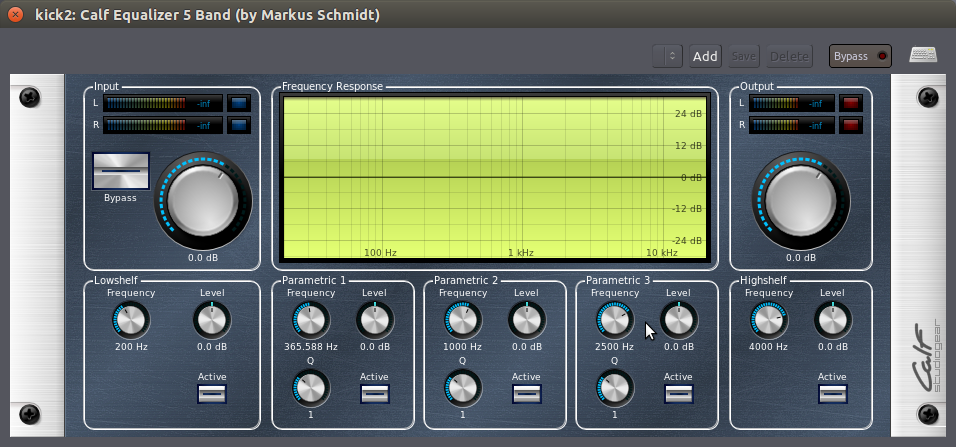Click the Output 0.0 dB gain value
This screenshot has width=956, height=447.
pos(801,258)
